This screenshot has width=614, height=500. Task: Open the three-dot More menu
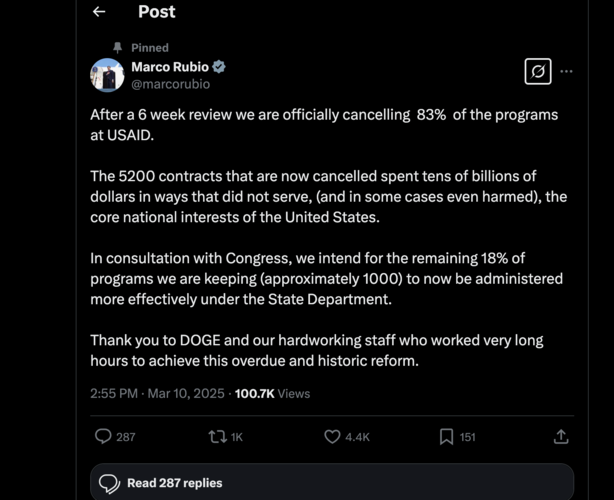(567, 72)
